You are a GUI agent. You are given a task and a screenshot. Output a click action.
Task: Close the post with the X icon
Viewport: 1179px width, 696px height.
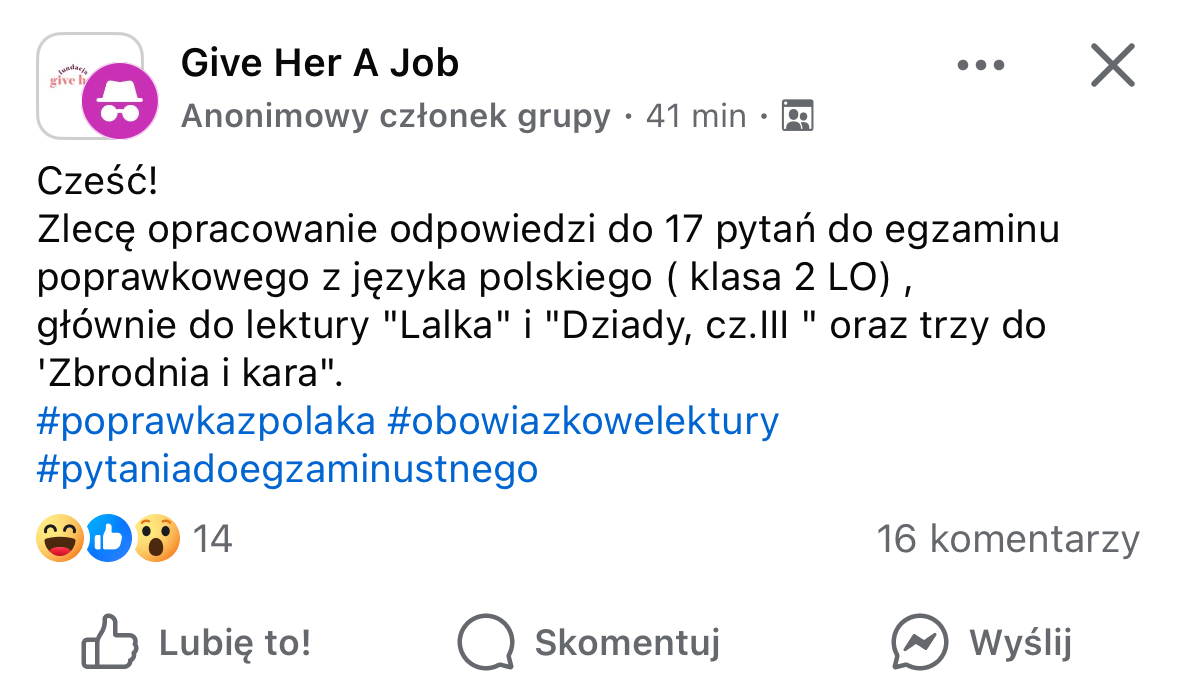[x=1112, y=65]
